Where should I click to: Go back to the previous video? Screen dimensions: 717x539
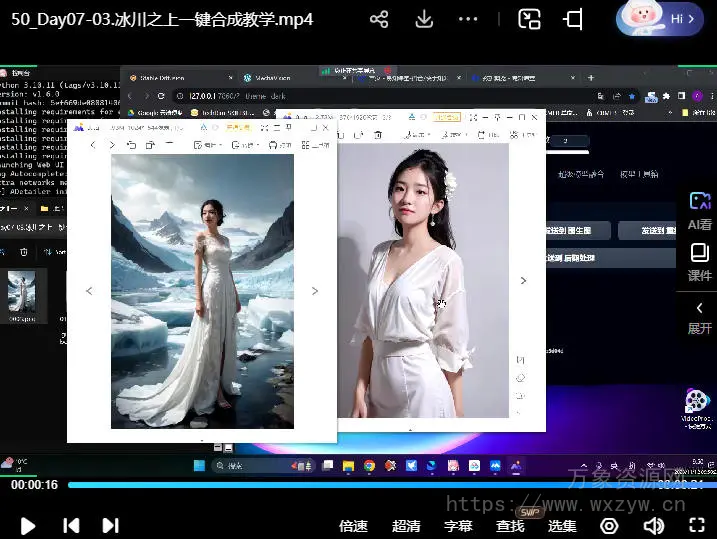[x=71, y=525]
